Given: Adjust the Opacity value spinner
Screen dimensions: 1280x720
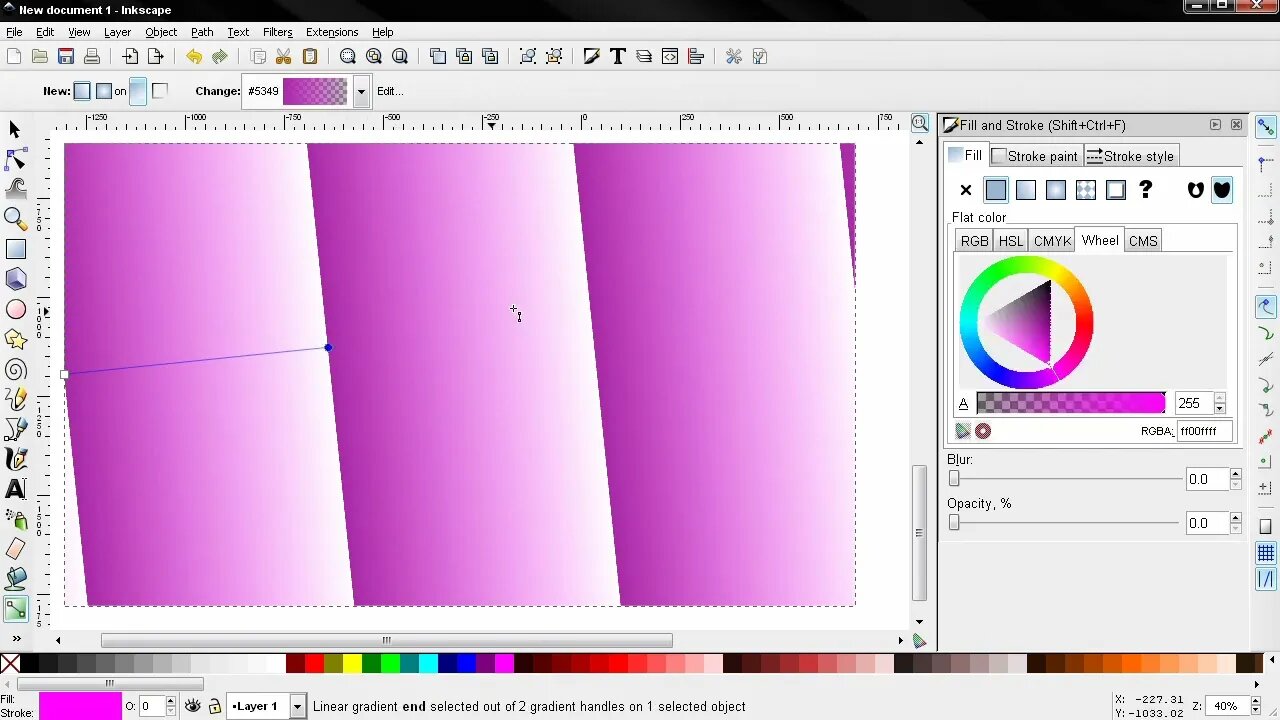Looking at the screenshot, I should coord(1236,523).
